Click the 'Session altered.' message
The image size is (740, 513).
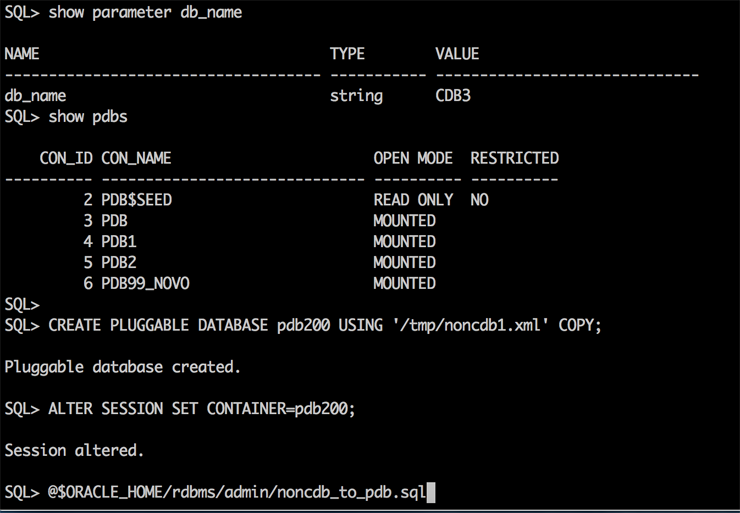(x=75, y=451)
